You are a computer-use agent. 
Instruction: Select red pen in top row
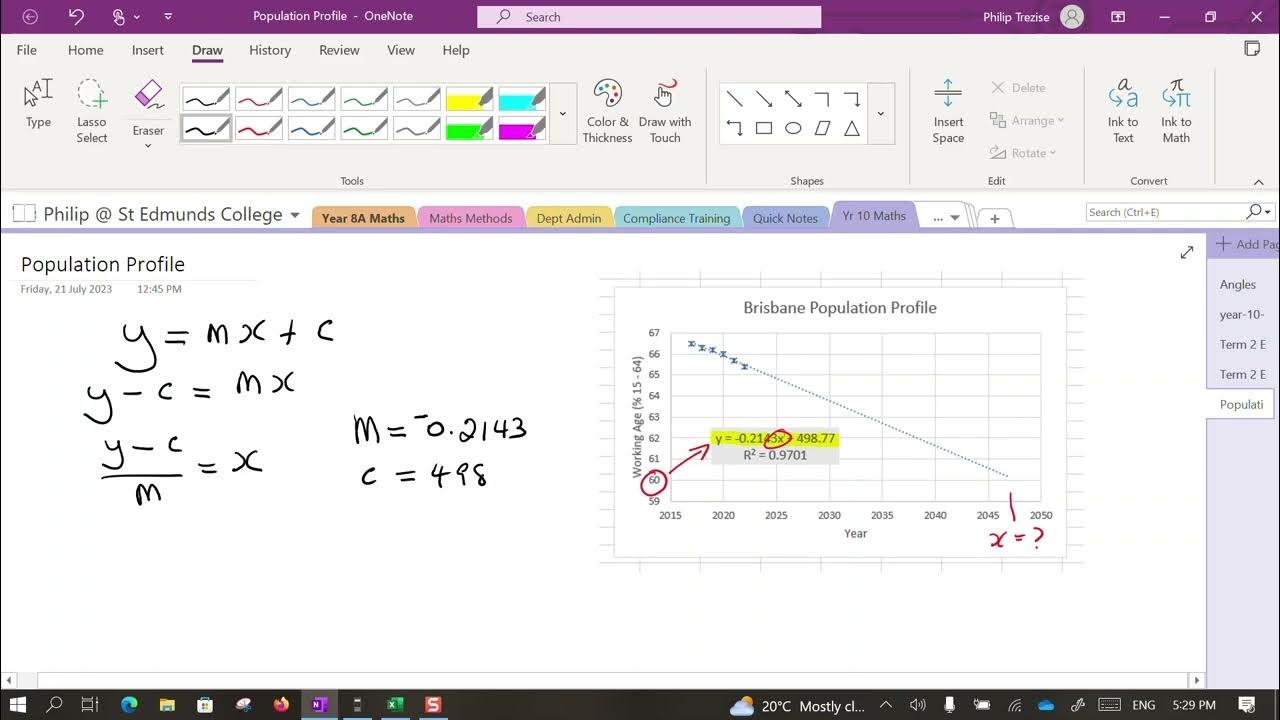tap(259, 99)
